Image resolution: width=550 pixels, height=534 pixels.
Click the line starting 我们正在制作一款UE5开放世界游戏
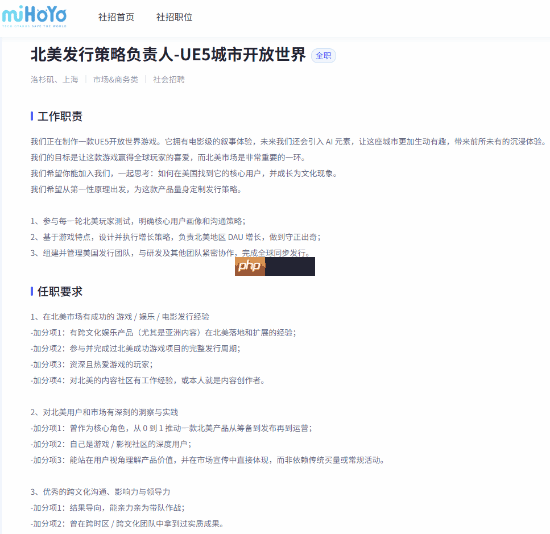point(288,142)
